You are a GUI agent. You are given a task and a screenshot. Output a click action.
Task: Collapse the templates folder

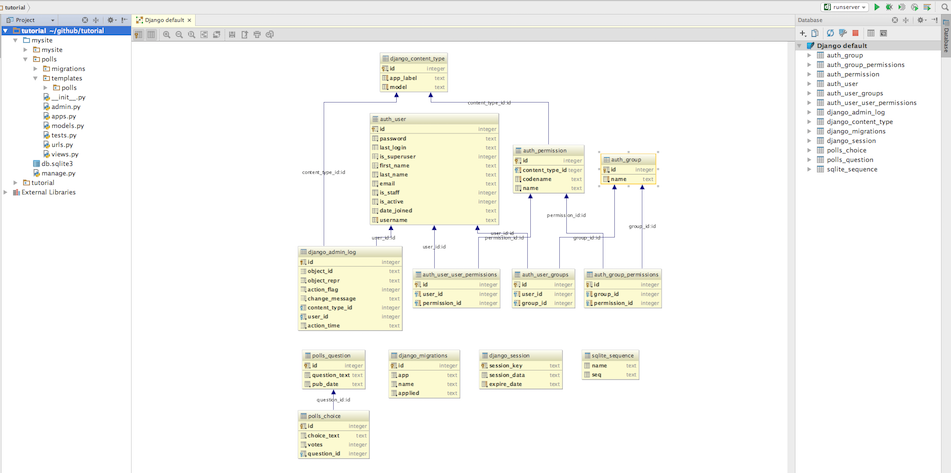point(35,78)
